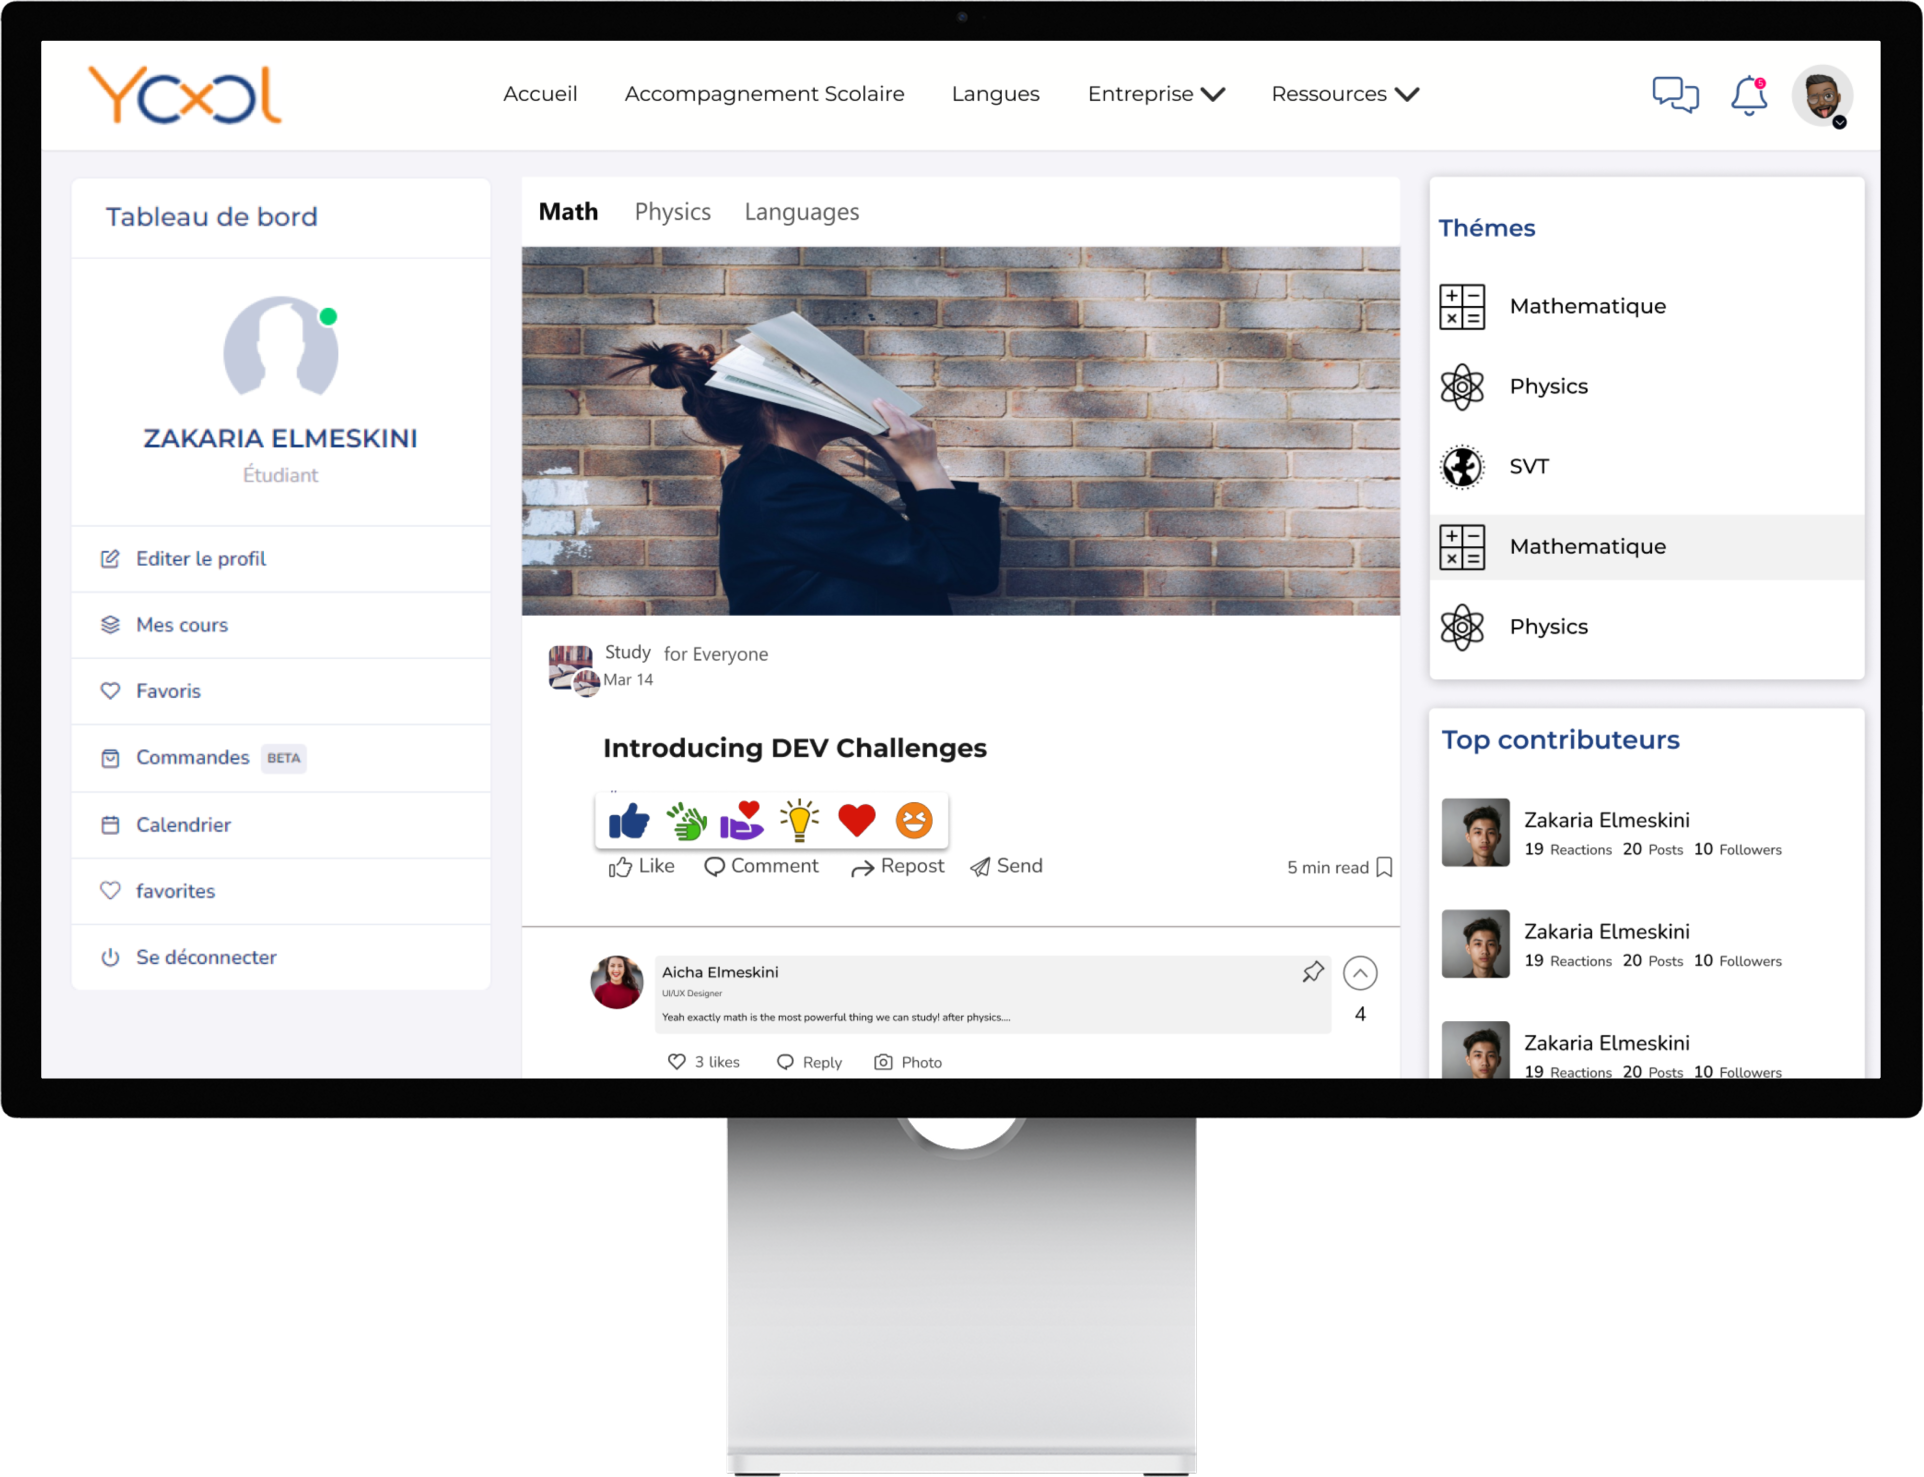Click the online status dot on the profile avatar
This screenshot has width=1924, height=1477.
[328, 316]
